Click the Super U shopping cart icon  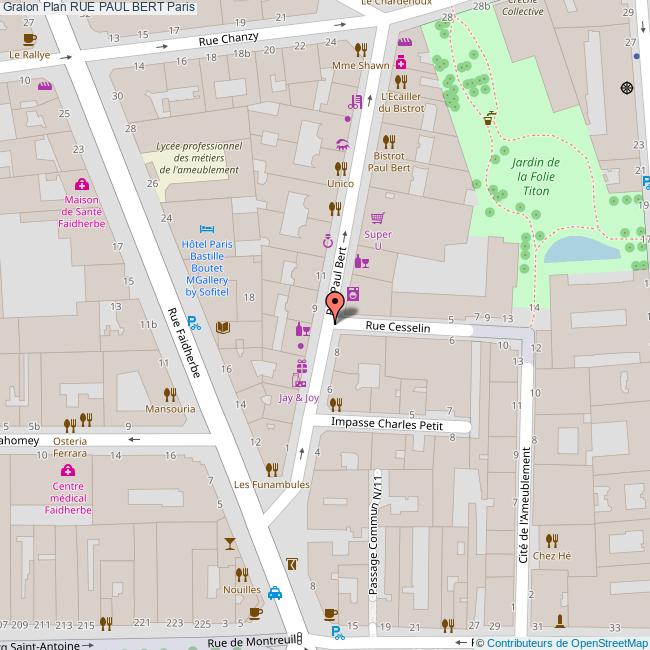click(378, 218)
